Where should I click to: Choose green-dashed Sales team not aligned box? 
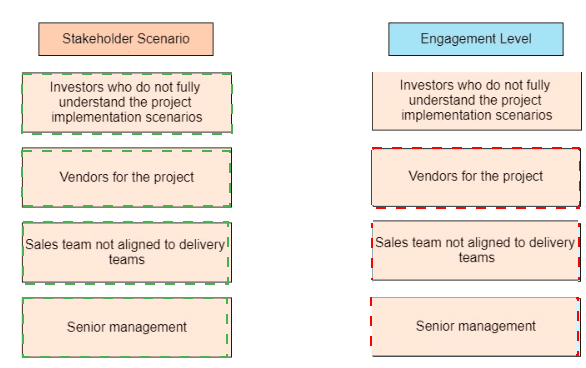point(127,252)
